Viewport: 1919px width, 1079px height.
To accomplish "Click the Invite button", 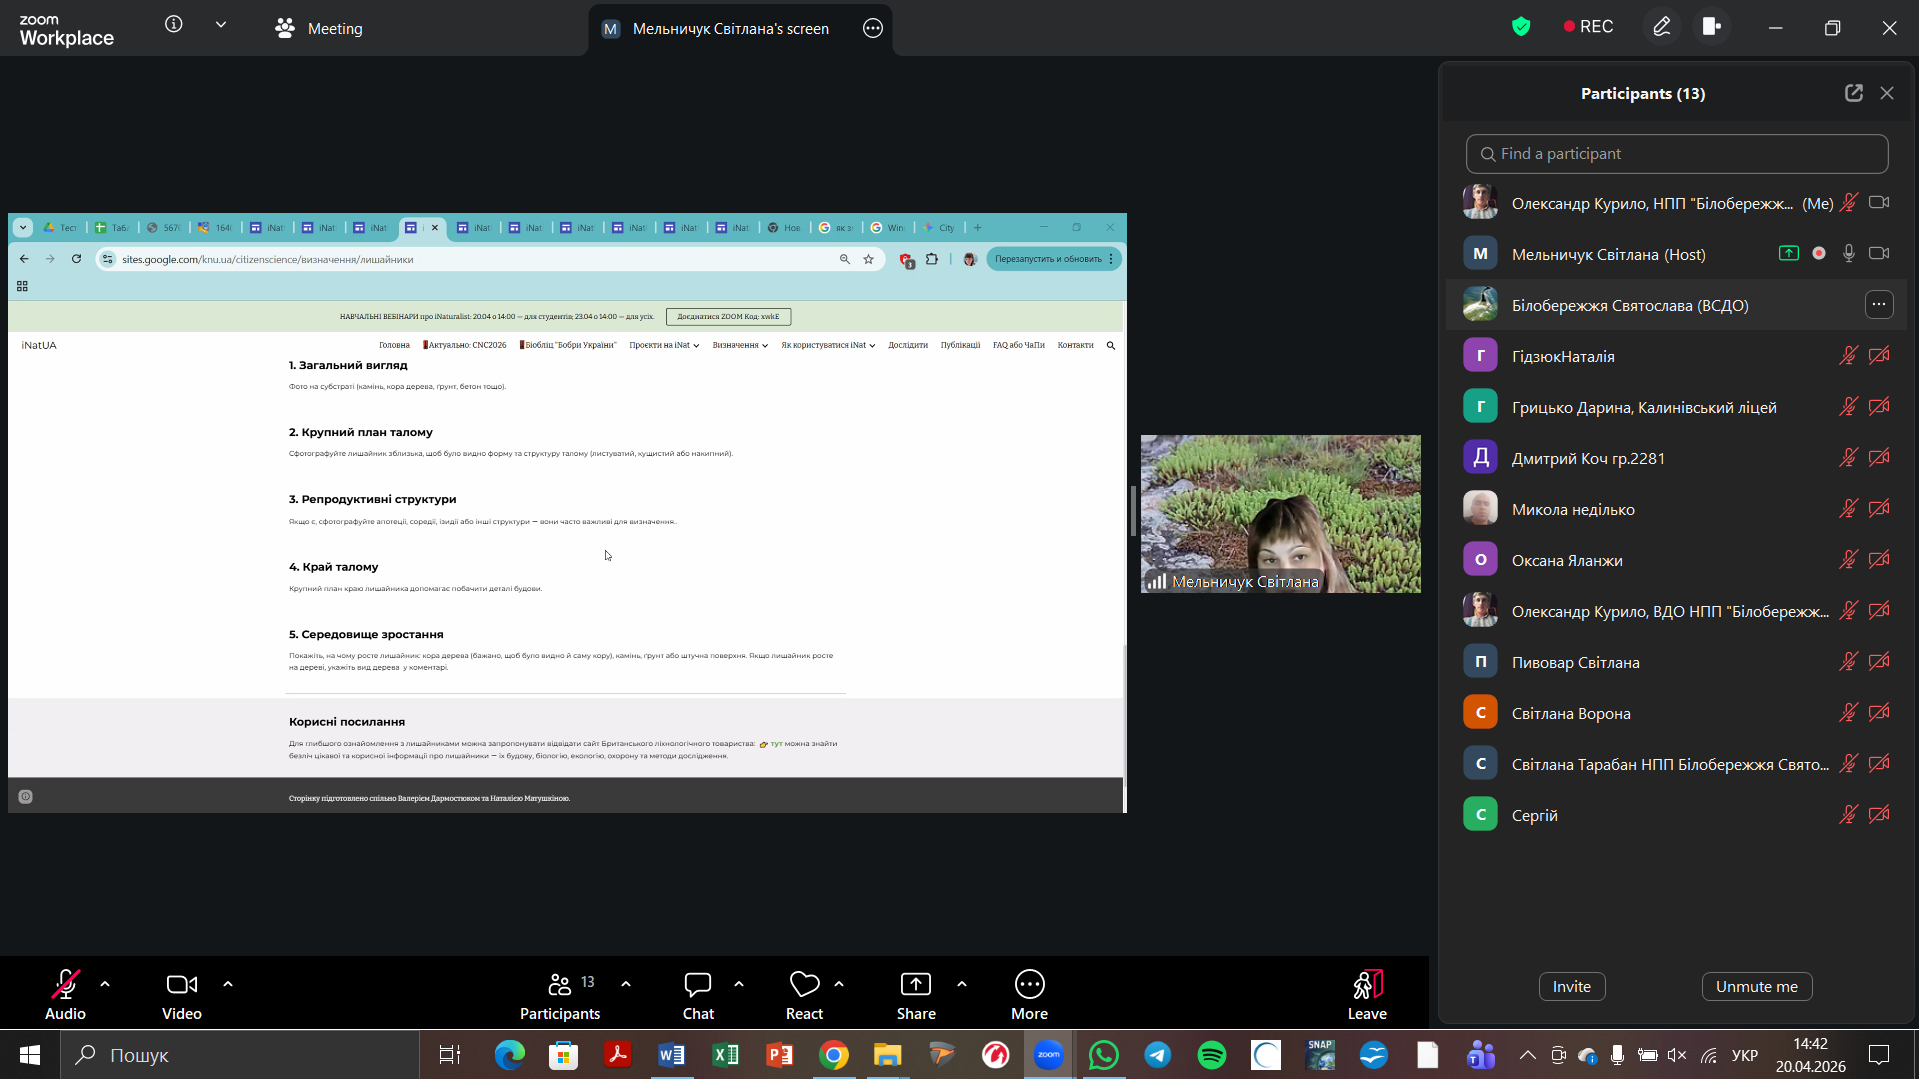I will pos(1571,986).
